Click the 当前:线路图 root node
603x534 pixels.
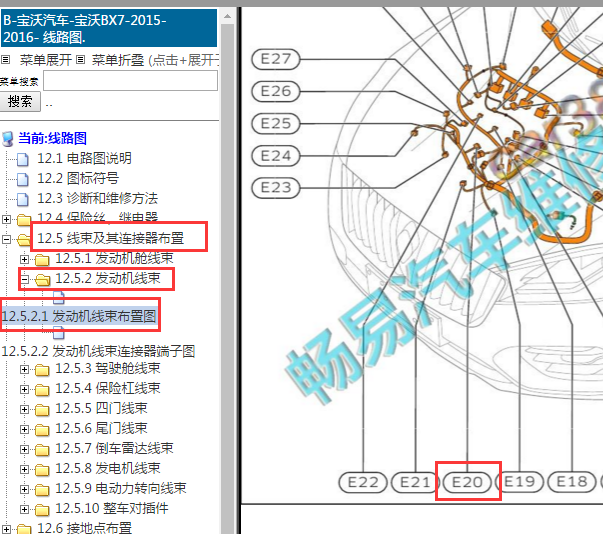click(52, 138)
